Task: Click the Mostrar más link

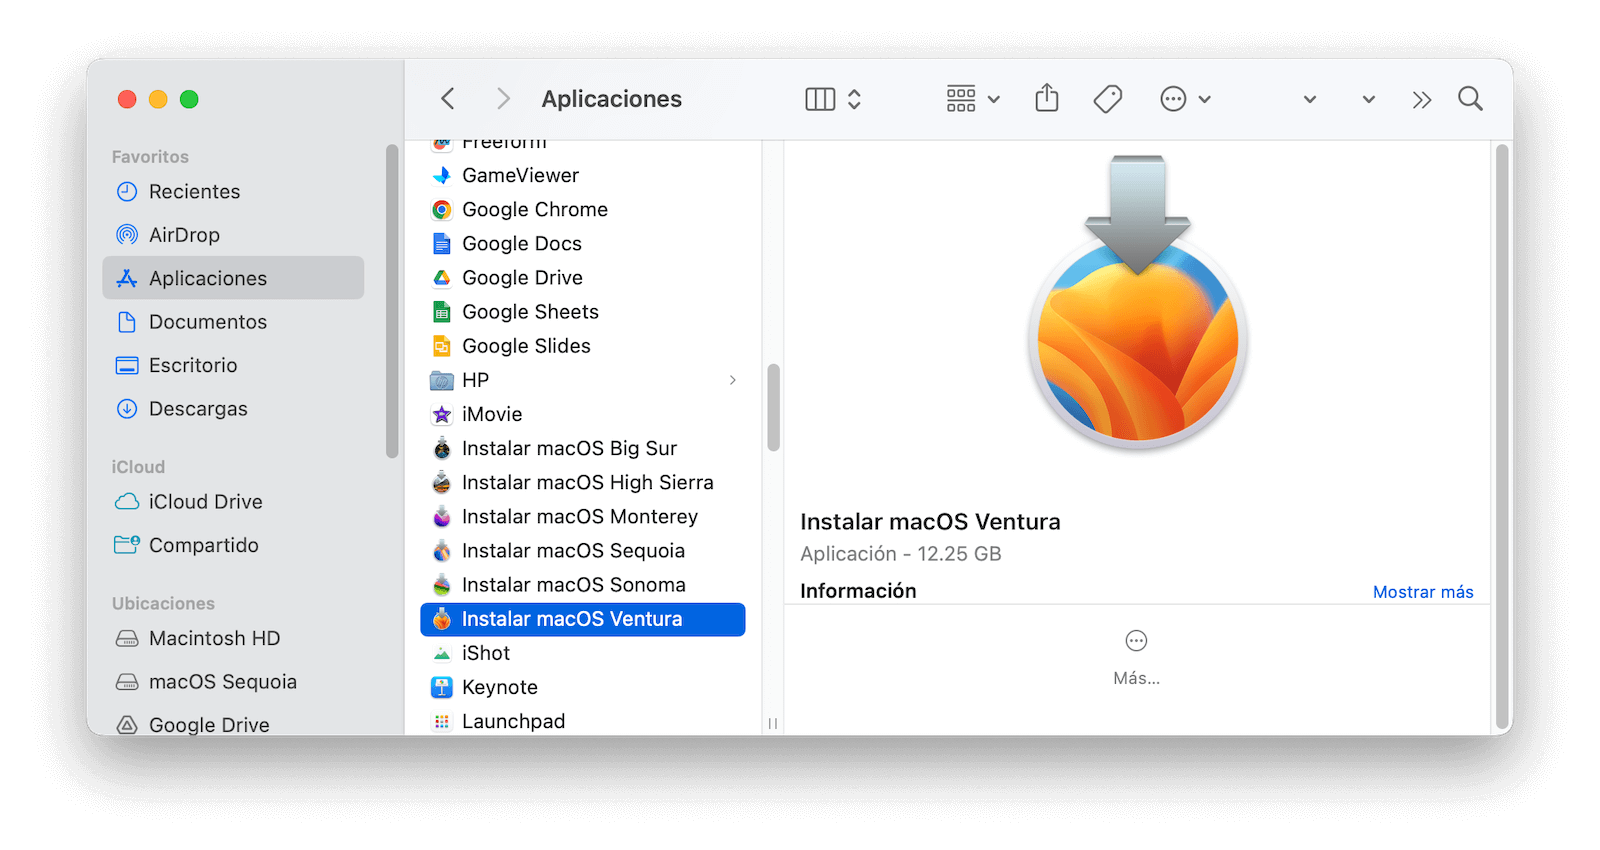Action: point(1423,592)
